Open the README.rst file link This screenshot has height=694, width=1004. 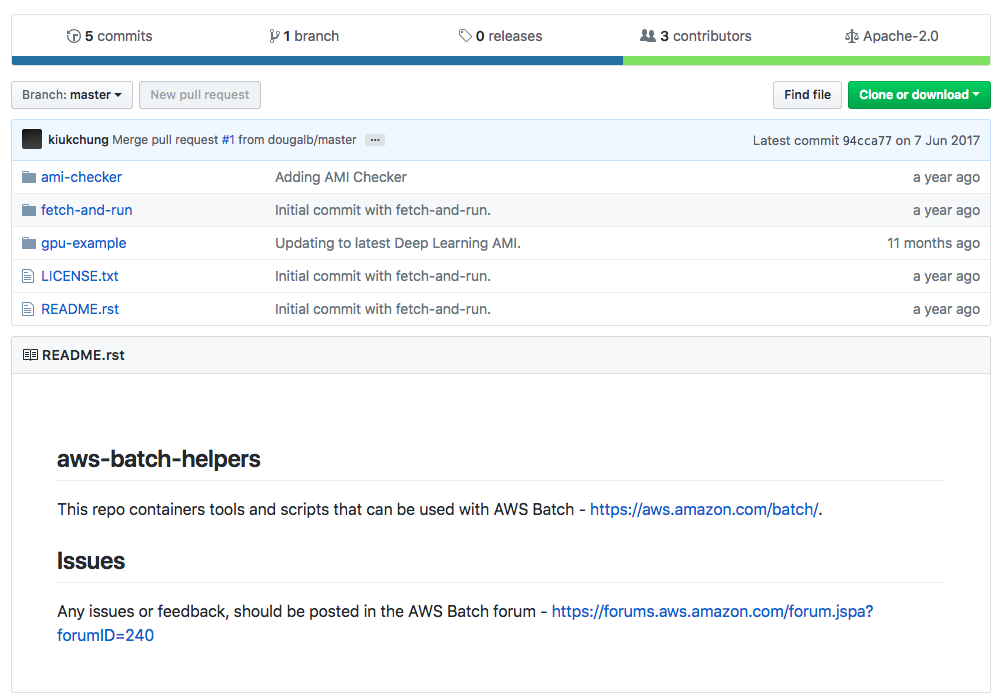pyautogui.click(x=80, y=309)
